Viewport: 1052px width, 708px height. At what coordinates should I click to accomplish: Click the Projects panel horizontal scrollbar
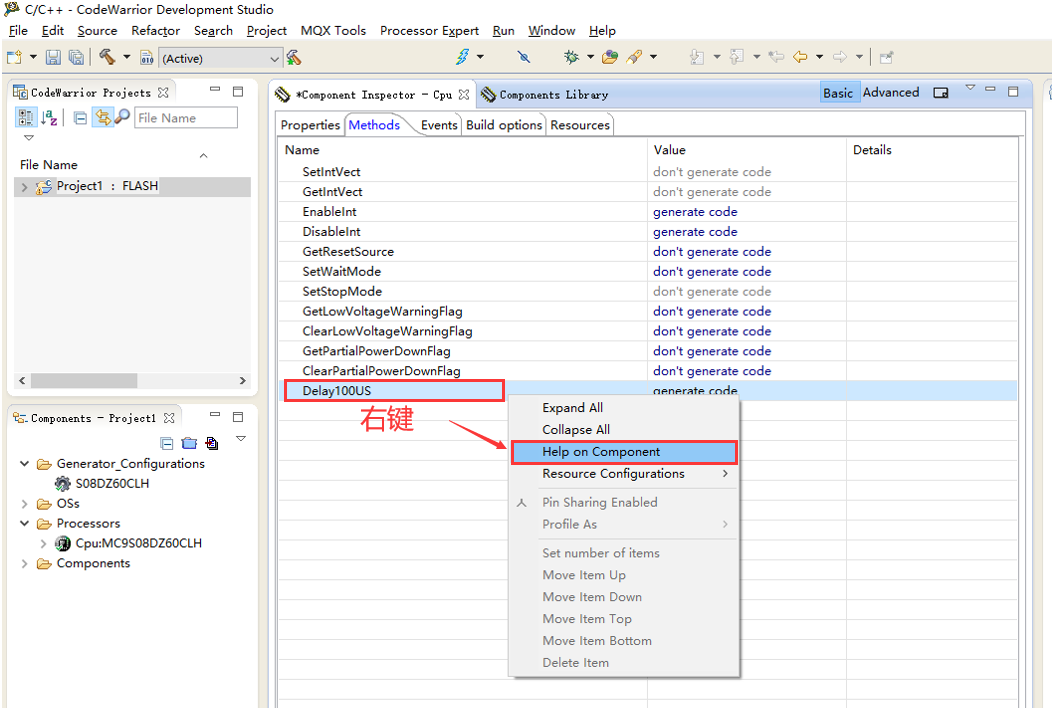pyautogui.click(x=84, y=381)
